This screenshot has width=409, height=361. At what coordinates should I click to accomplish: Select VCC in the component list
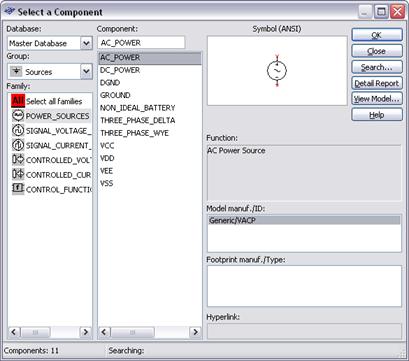(x=107, y=146)
